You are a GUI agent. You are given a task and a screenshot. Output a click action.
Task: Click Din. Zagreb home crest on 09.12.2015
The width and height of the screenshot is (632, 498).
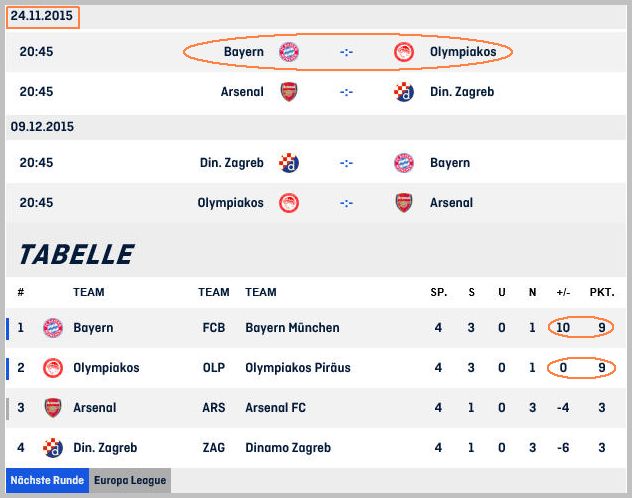[x=289, y=163]
